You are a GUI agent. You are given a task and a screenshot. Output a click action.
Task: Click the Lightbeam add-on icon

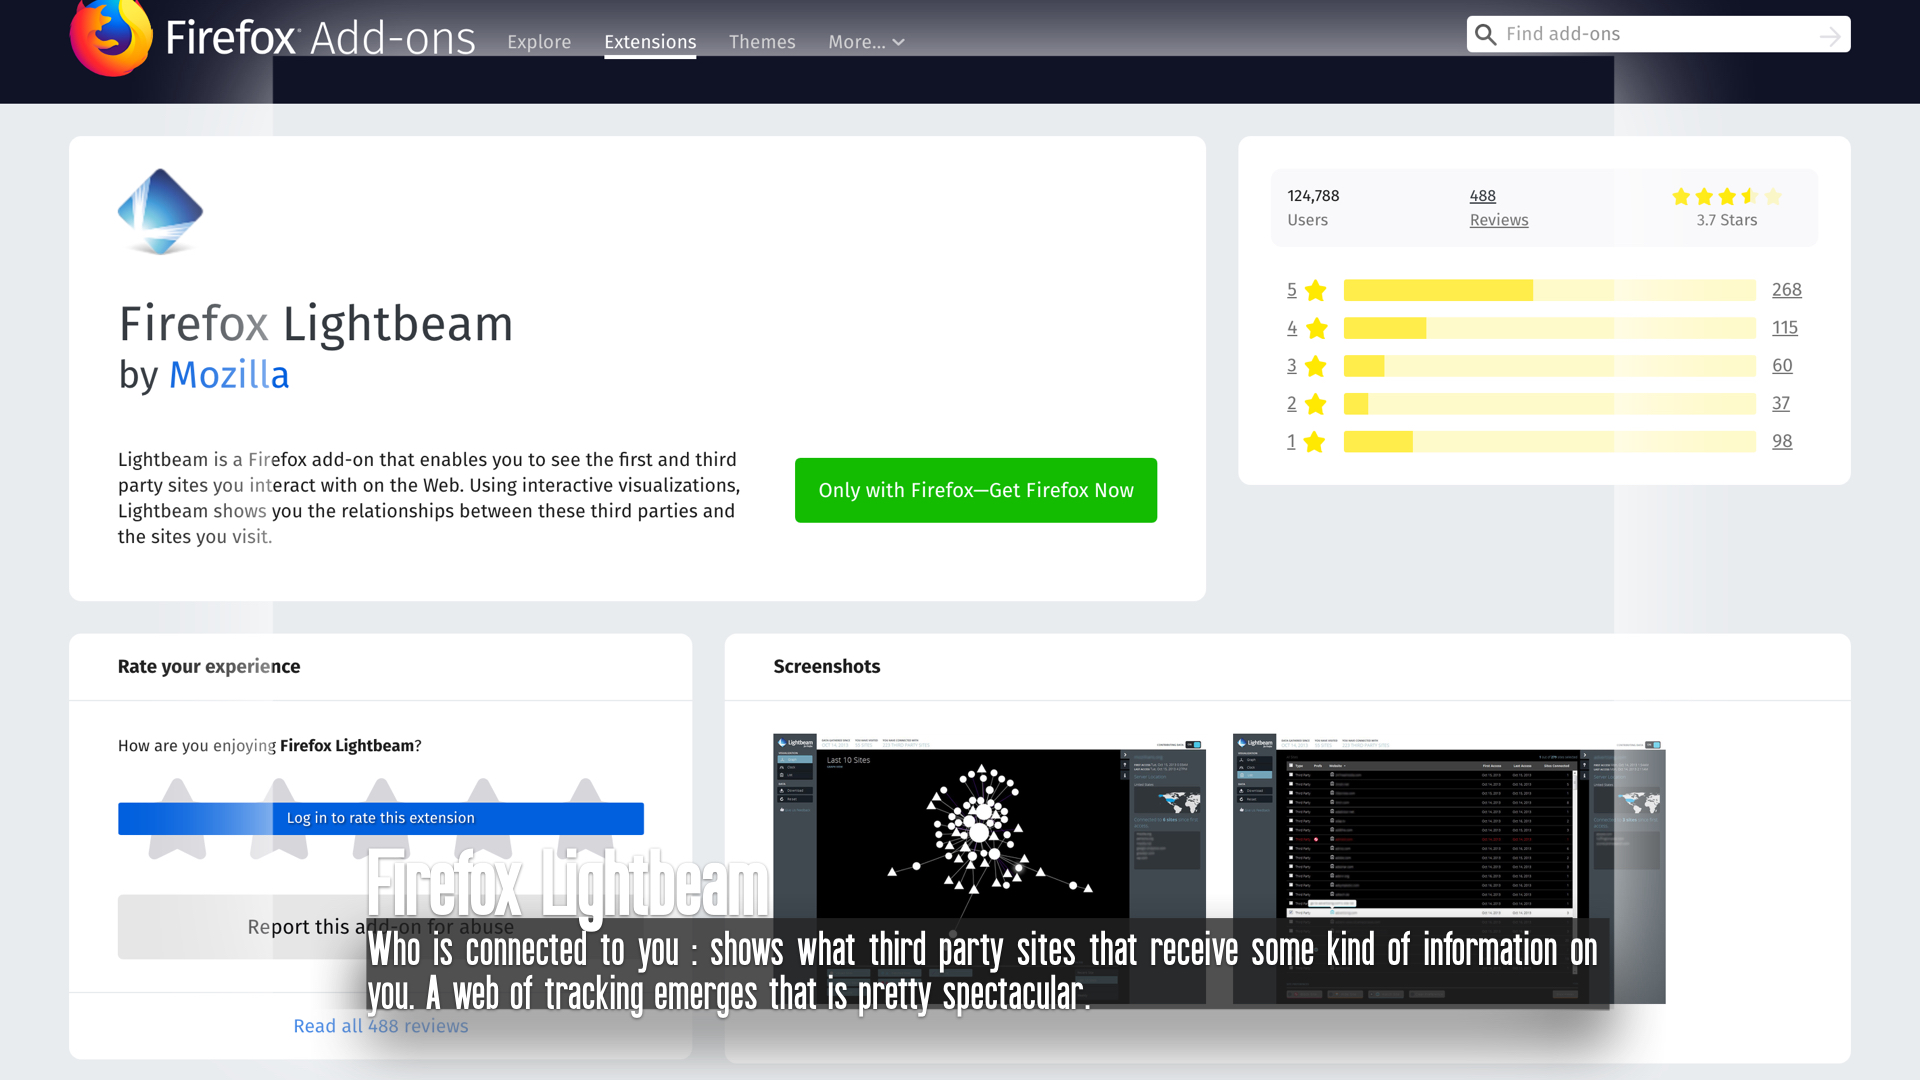160,211
